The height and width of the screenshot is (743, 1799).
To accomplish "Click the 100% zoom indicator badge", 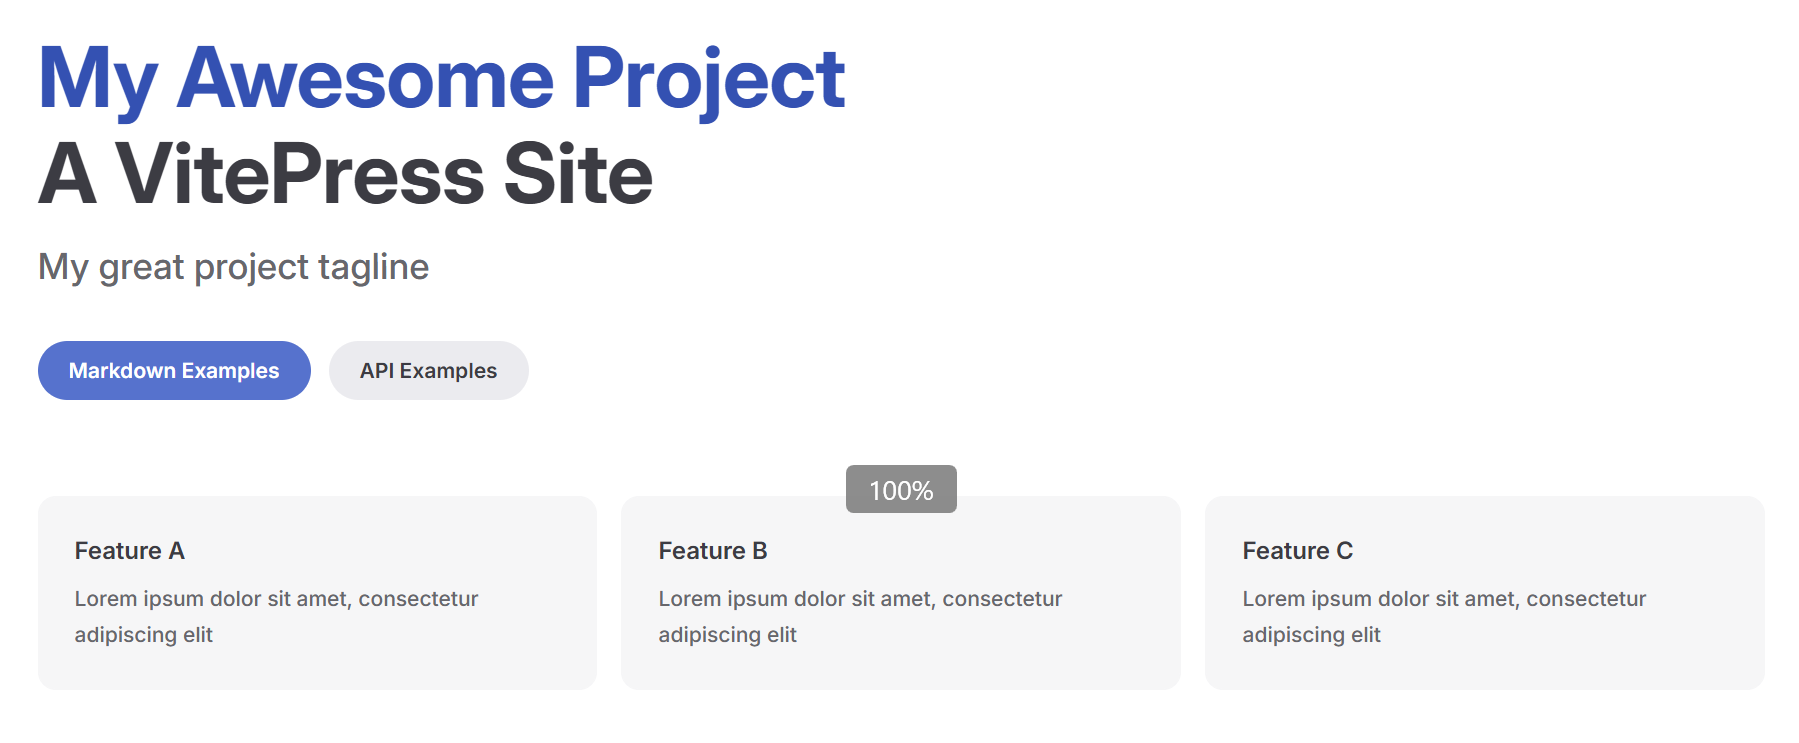I will click(901, 490).
